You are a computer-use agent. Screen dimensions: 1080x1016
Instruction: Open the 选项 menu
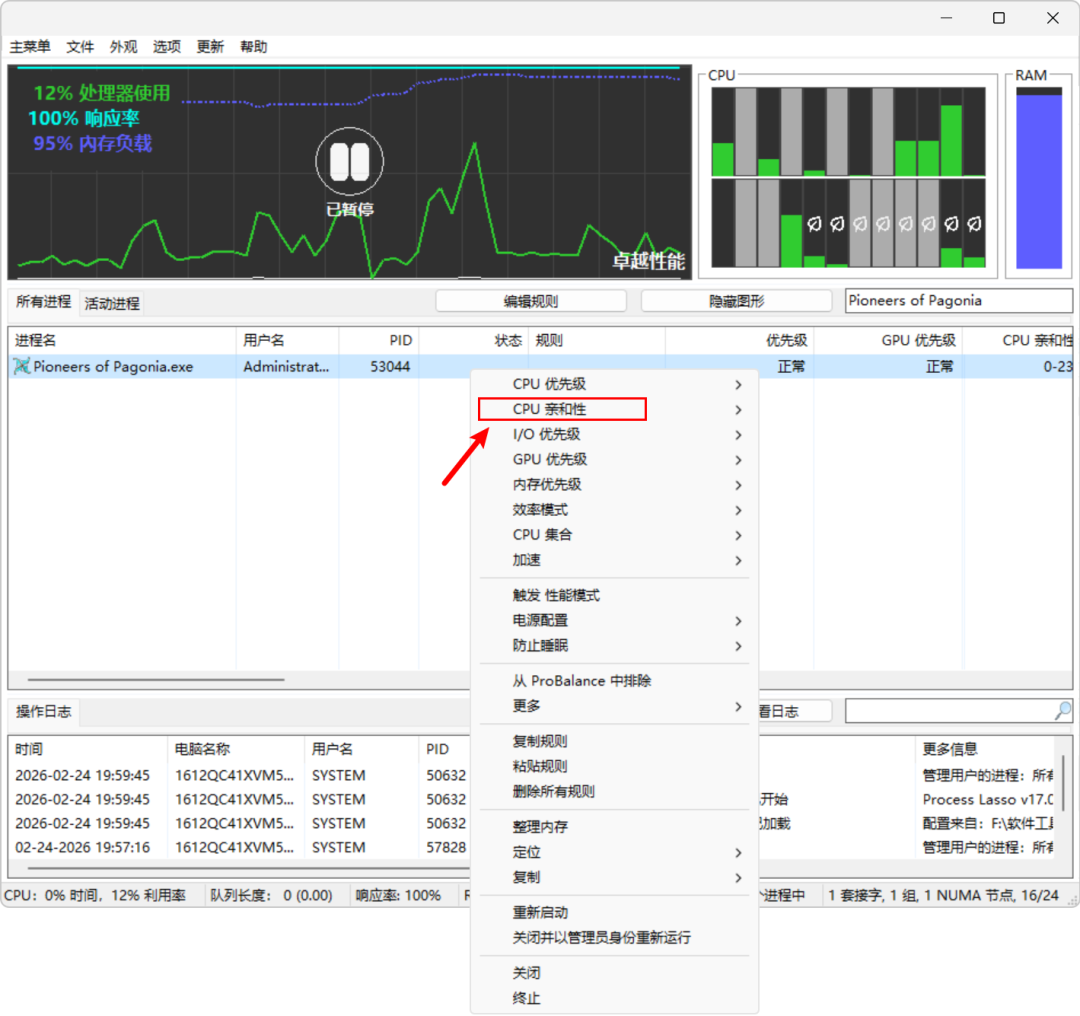(x=167, y=47)
